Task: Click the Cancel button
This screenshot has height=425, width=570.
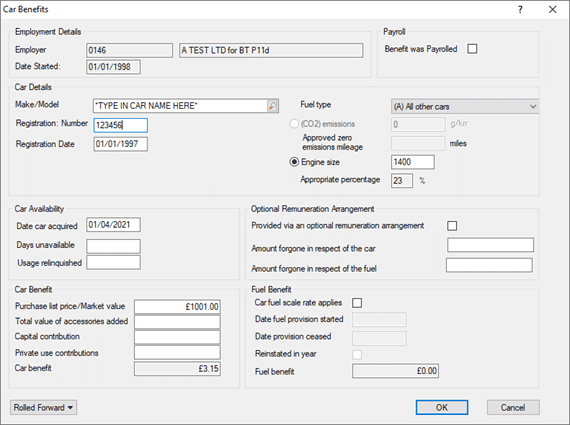Action: coord(513,408)
